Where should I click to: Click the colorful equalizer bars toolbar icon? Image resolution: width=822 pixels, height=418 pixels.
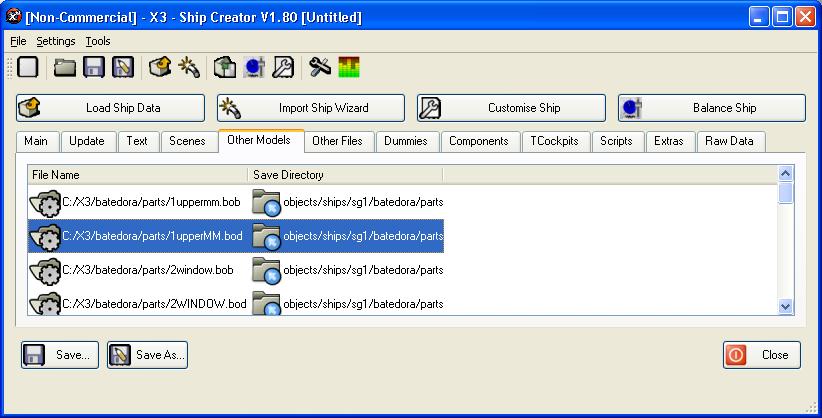pyautogui.click(x=349, y=67)
